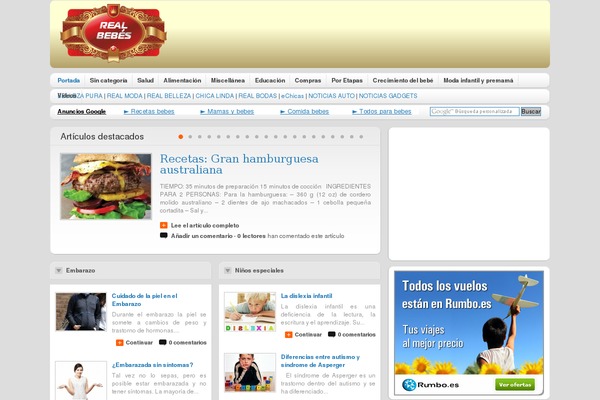Viewport: 600px width, 400px height.
Task: Click Añadir un comentario link
Action: 202,236
